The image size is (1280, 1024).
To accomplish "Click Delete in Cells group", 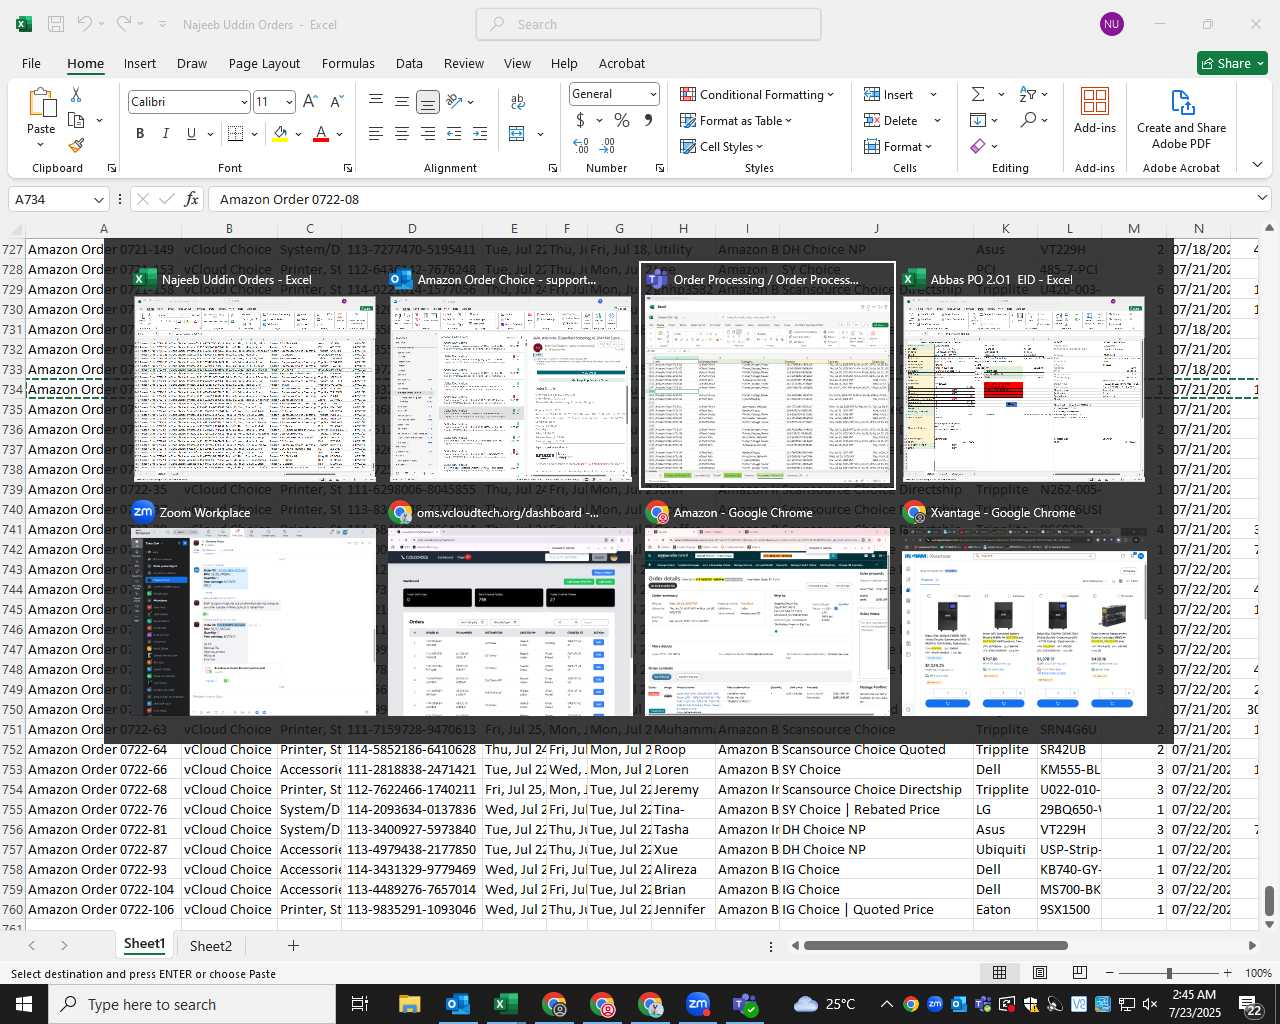I will click(892, 120).
